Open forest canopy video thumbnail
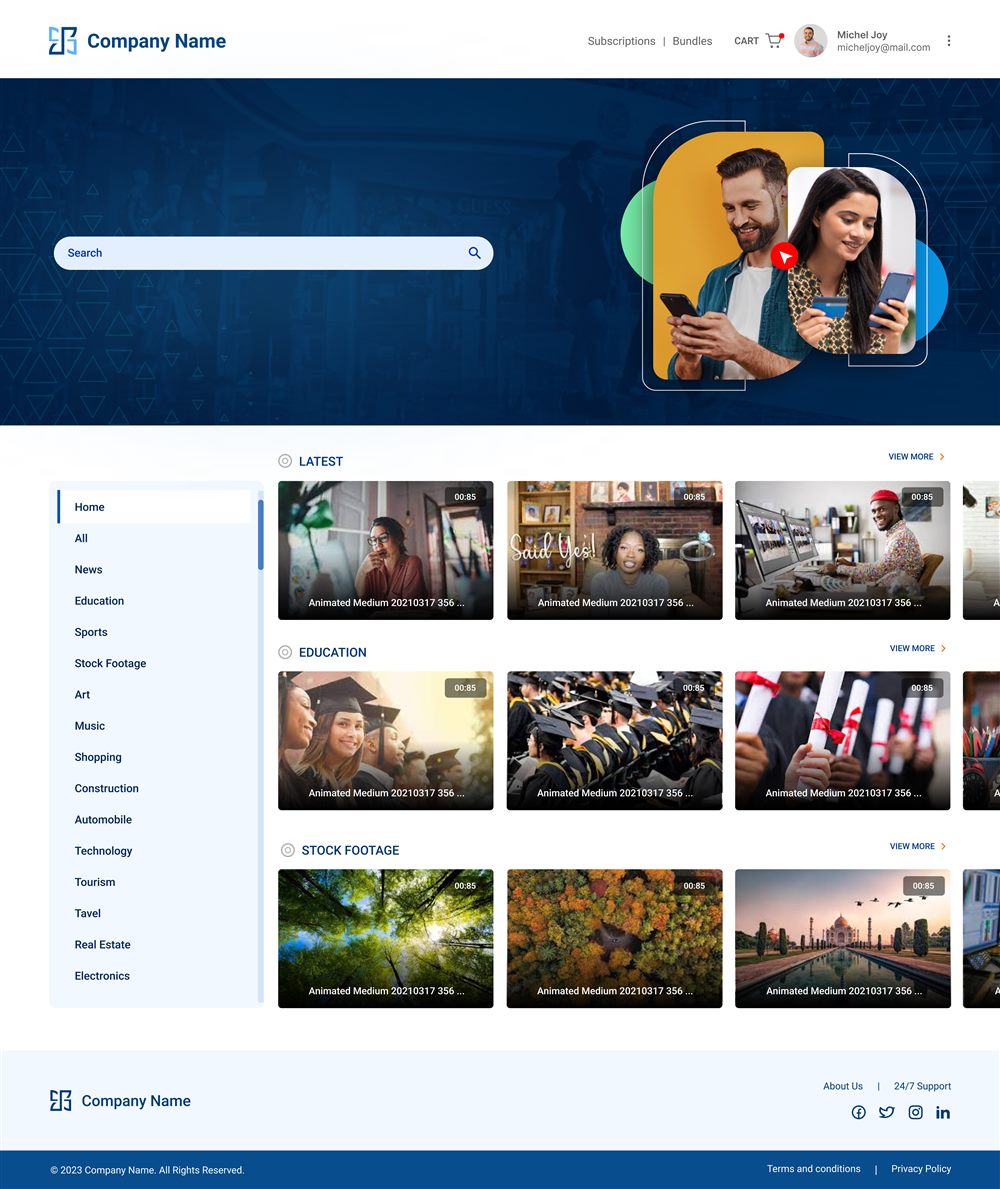Screen dimensions: 1000x1189 [x=386, y=938]
